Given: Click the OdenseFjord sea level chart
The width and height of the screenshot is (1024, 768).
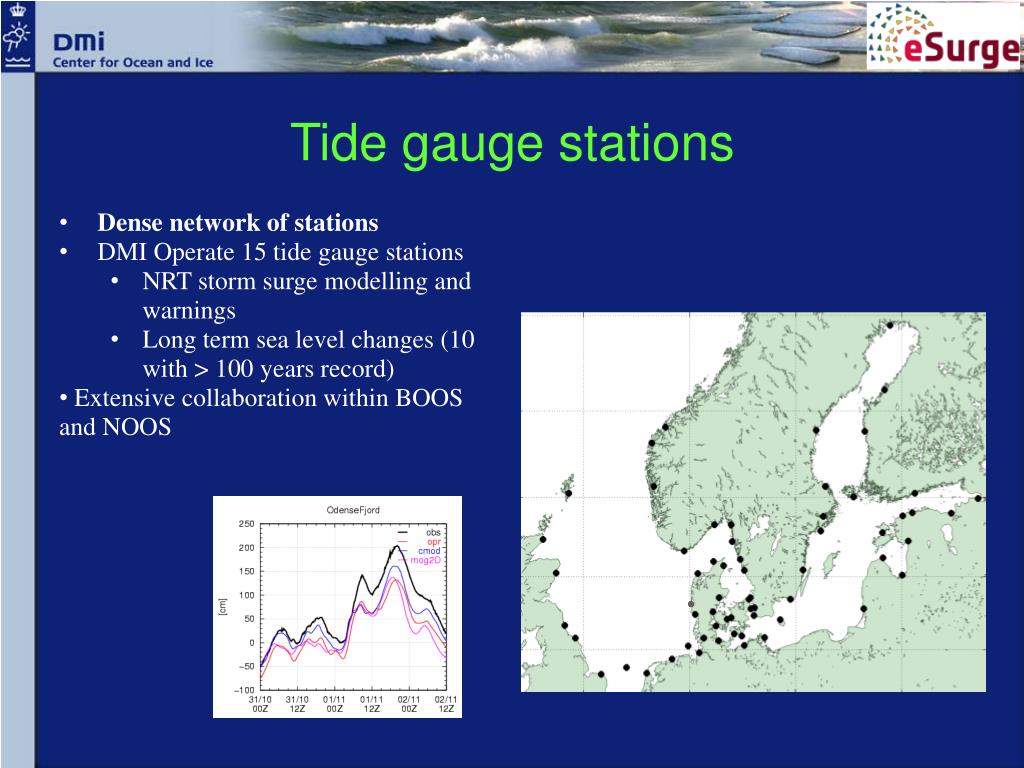Looking at the screenshot, I should click(x=338, y=607).
